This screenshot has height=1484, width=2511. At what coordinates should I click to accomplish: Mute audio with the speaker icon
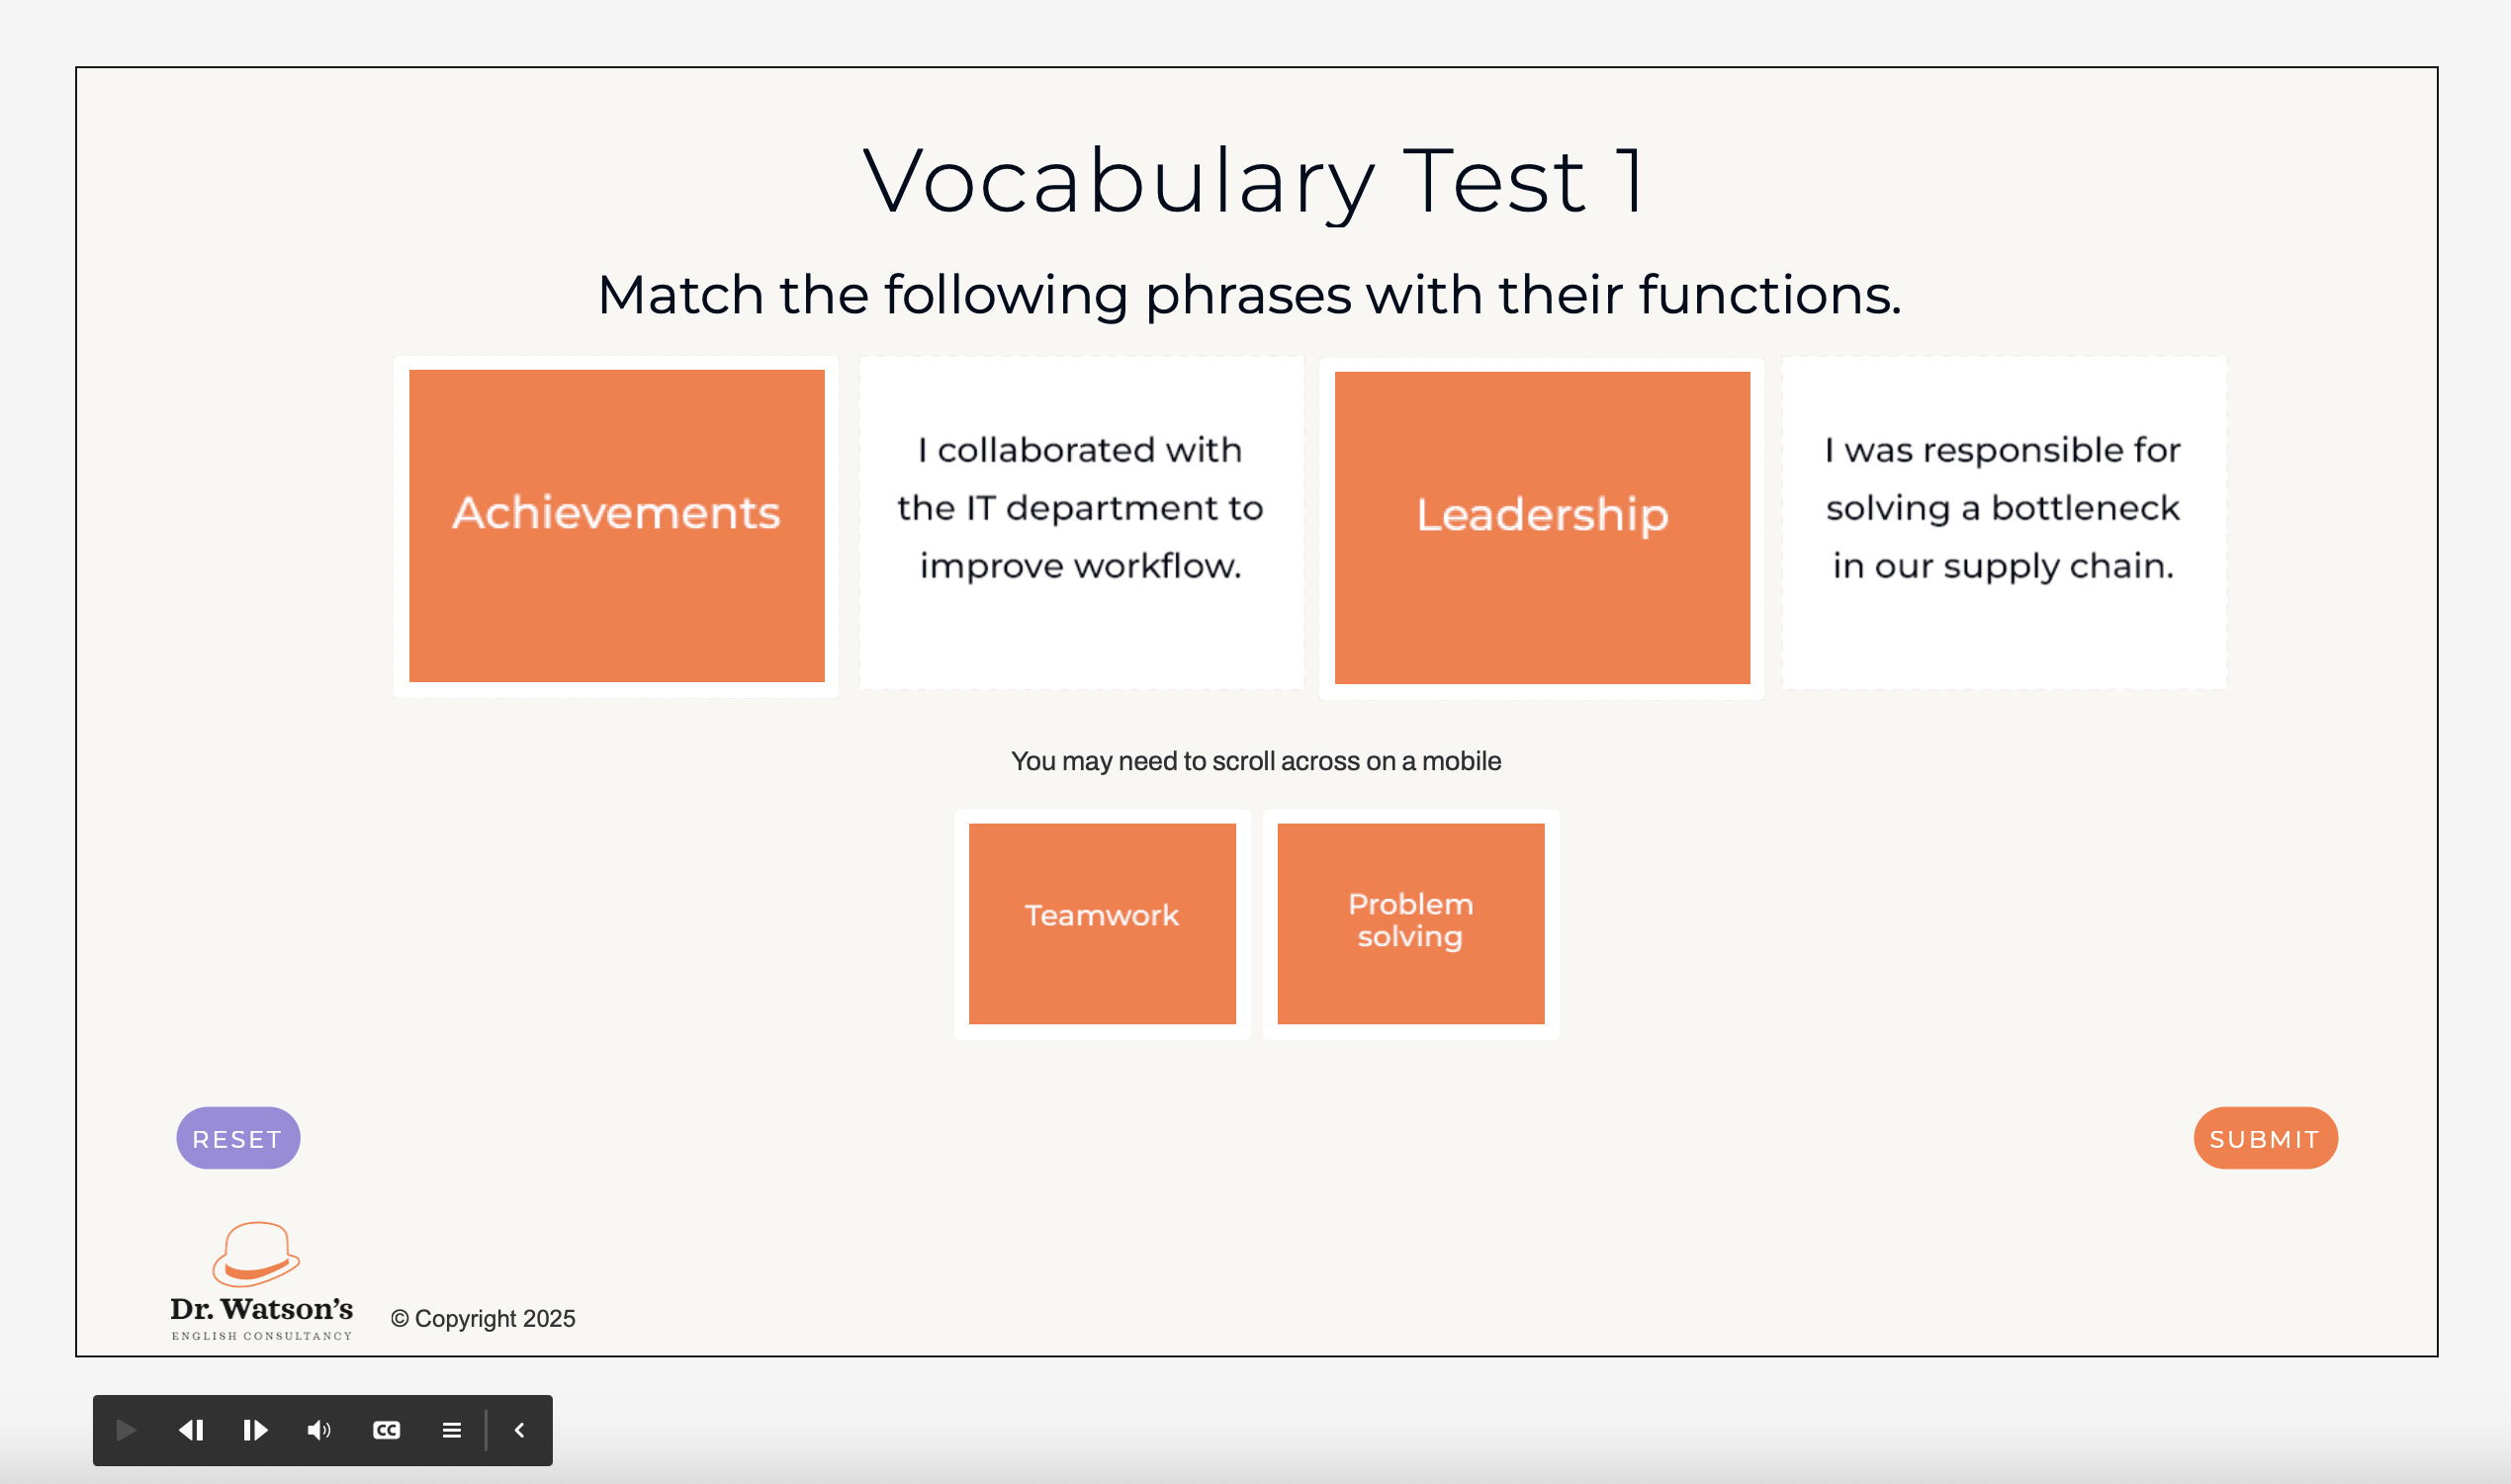click(319, 1430)
